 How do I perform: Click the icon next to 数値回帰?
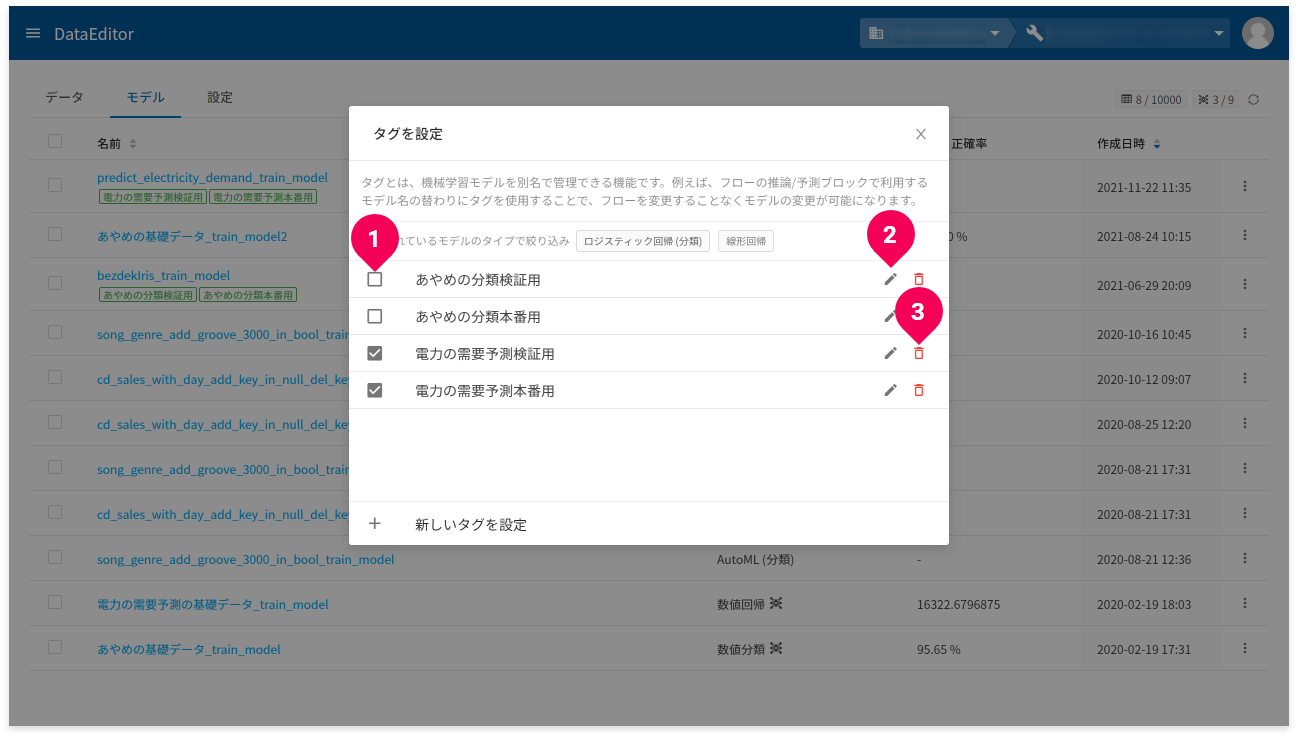pyautogui.click(x=775, y=603)
